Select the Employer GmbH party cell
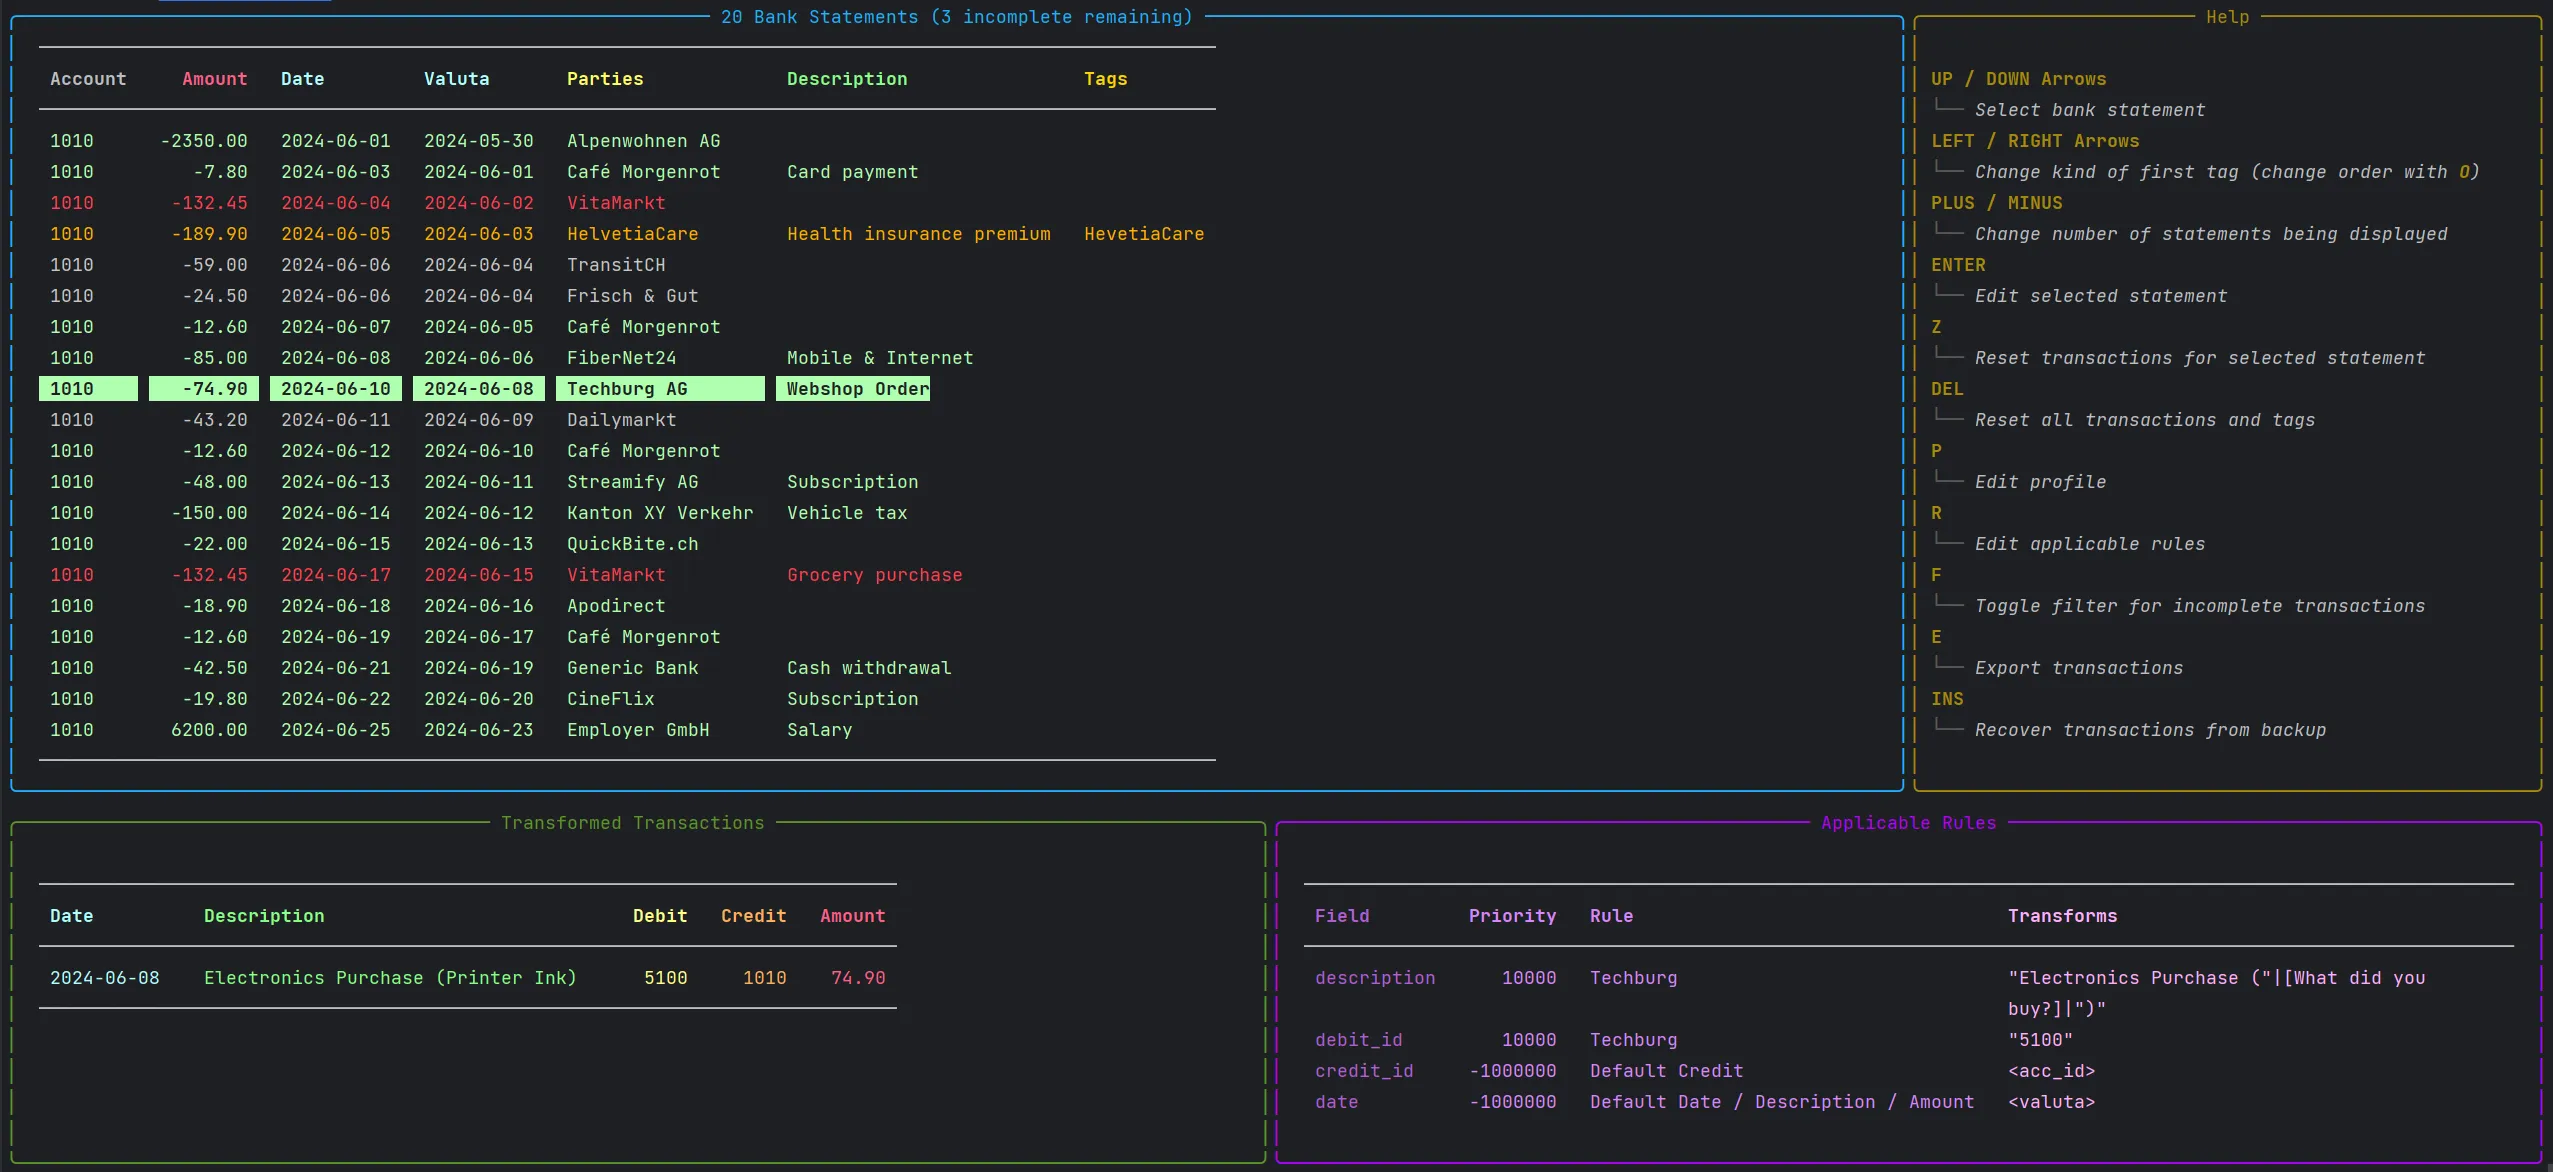 tap(637, 730)
